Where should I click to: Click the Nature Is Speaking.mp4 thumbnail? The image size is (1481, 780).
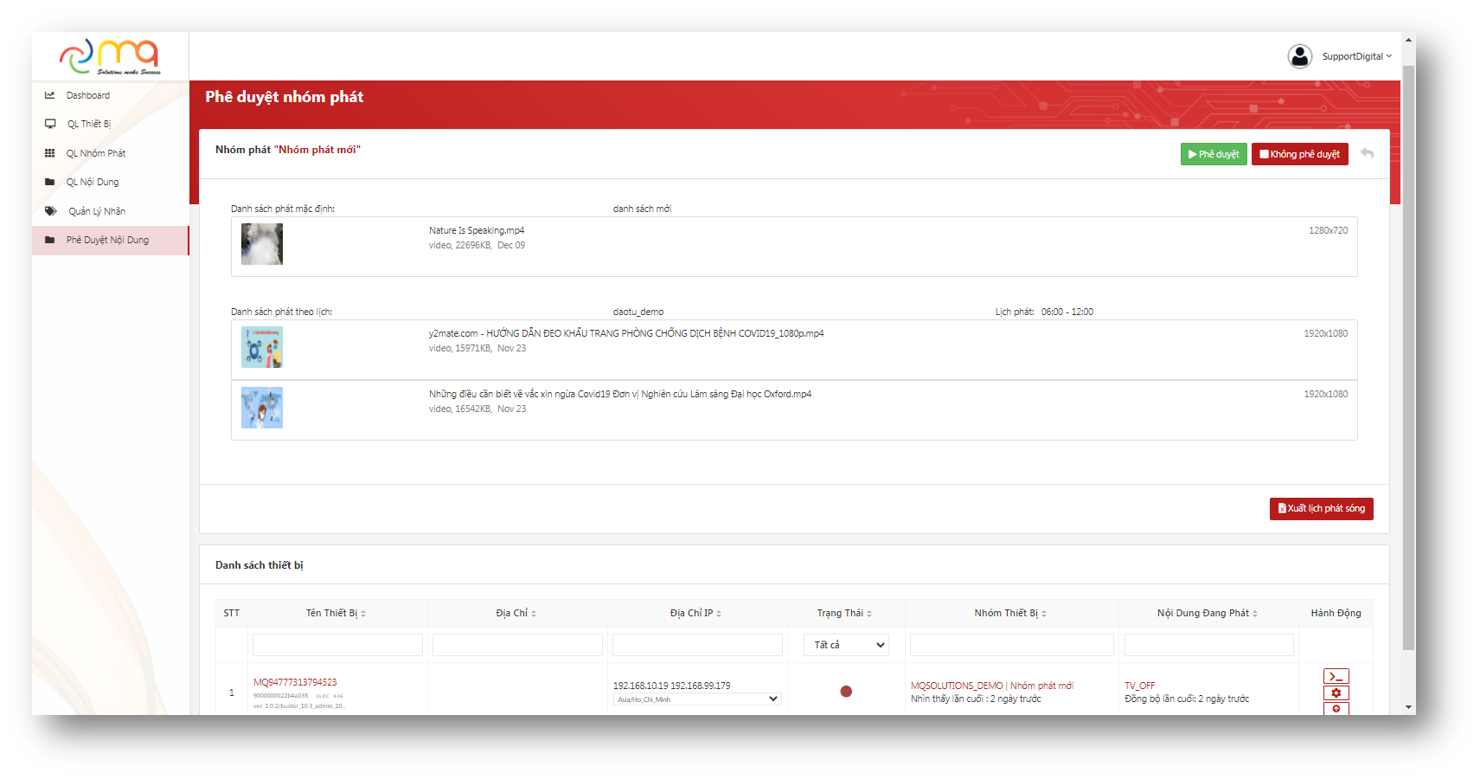[262, 244]
